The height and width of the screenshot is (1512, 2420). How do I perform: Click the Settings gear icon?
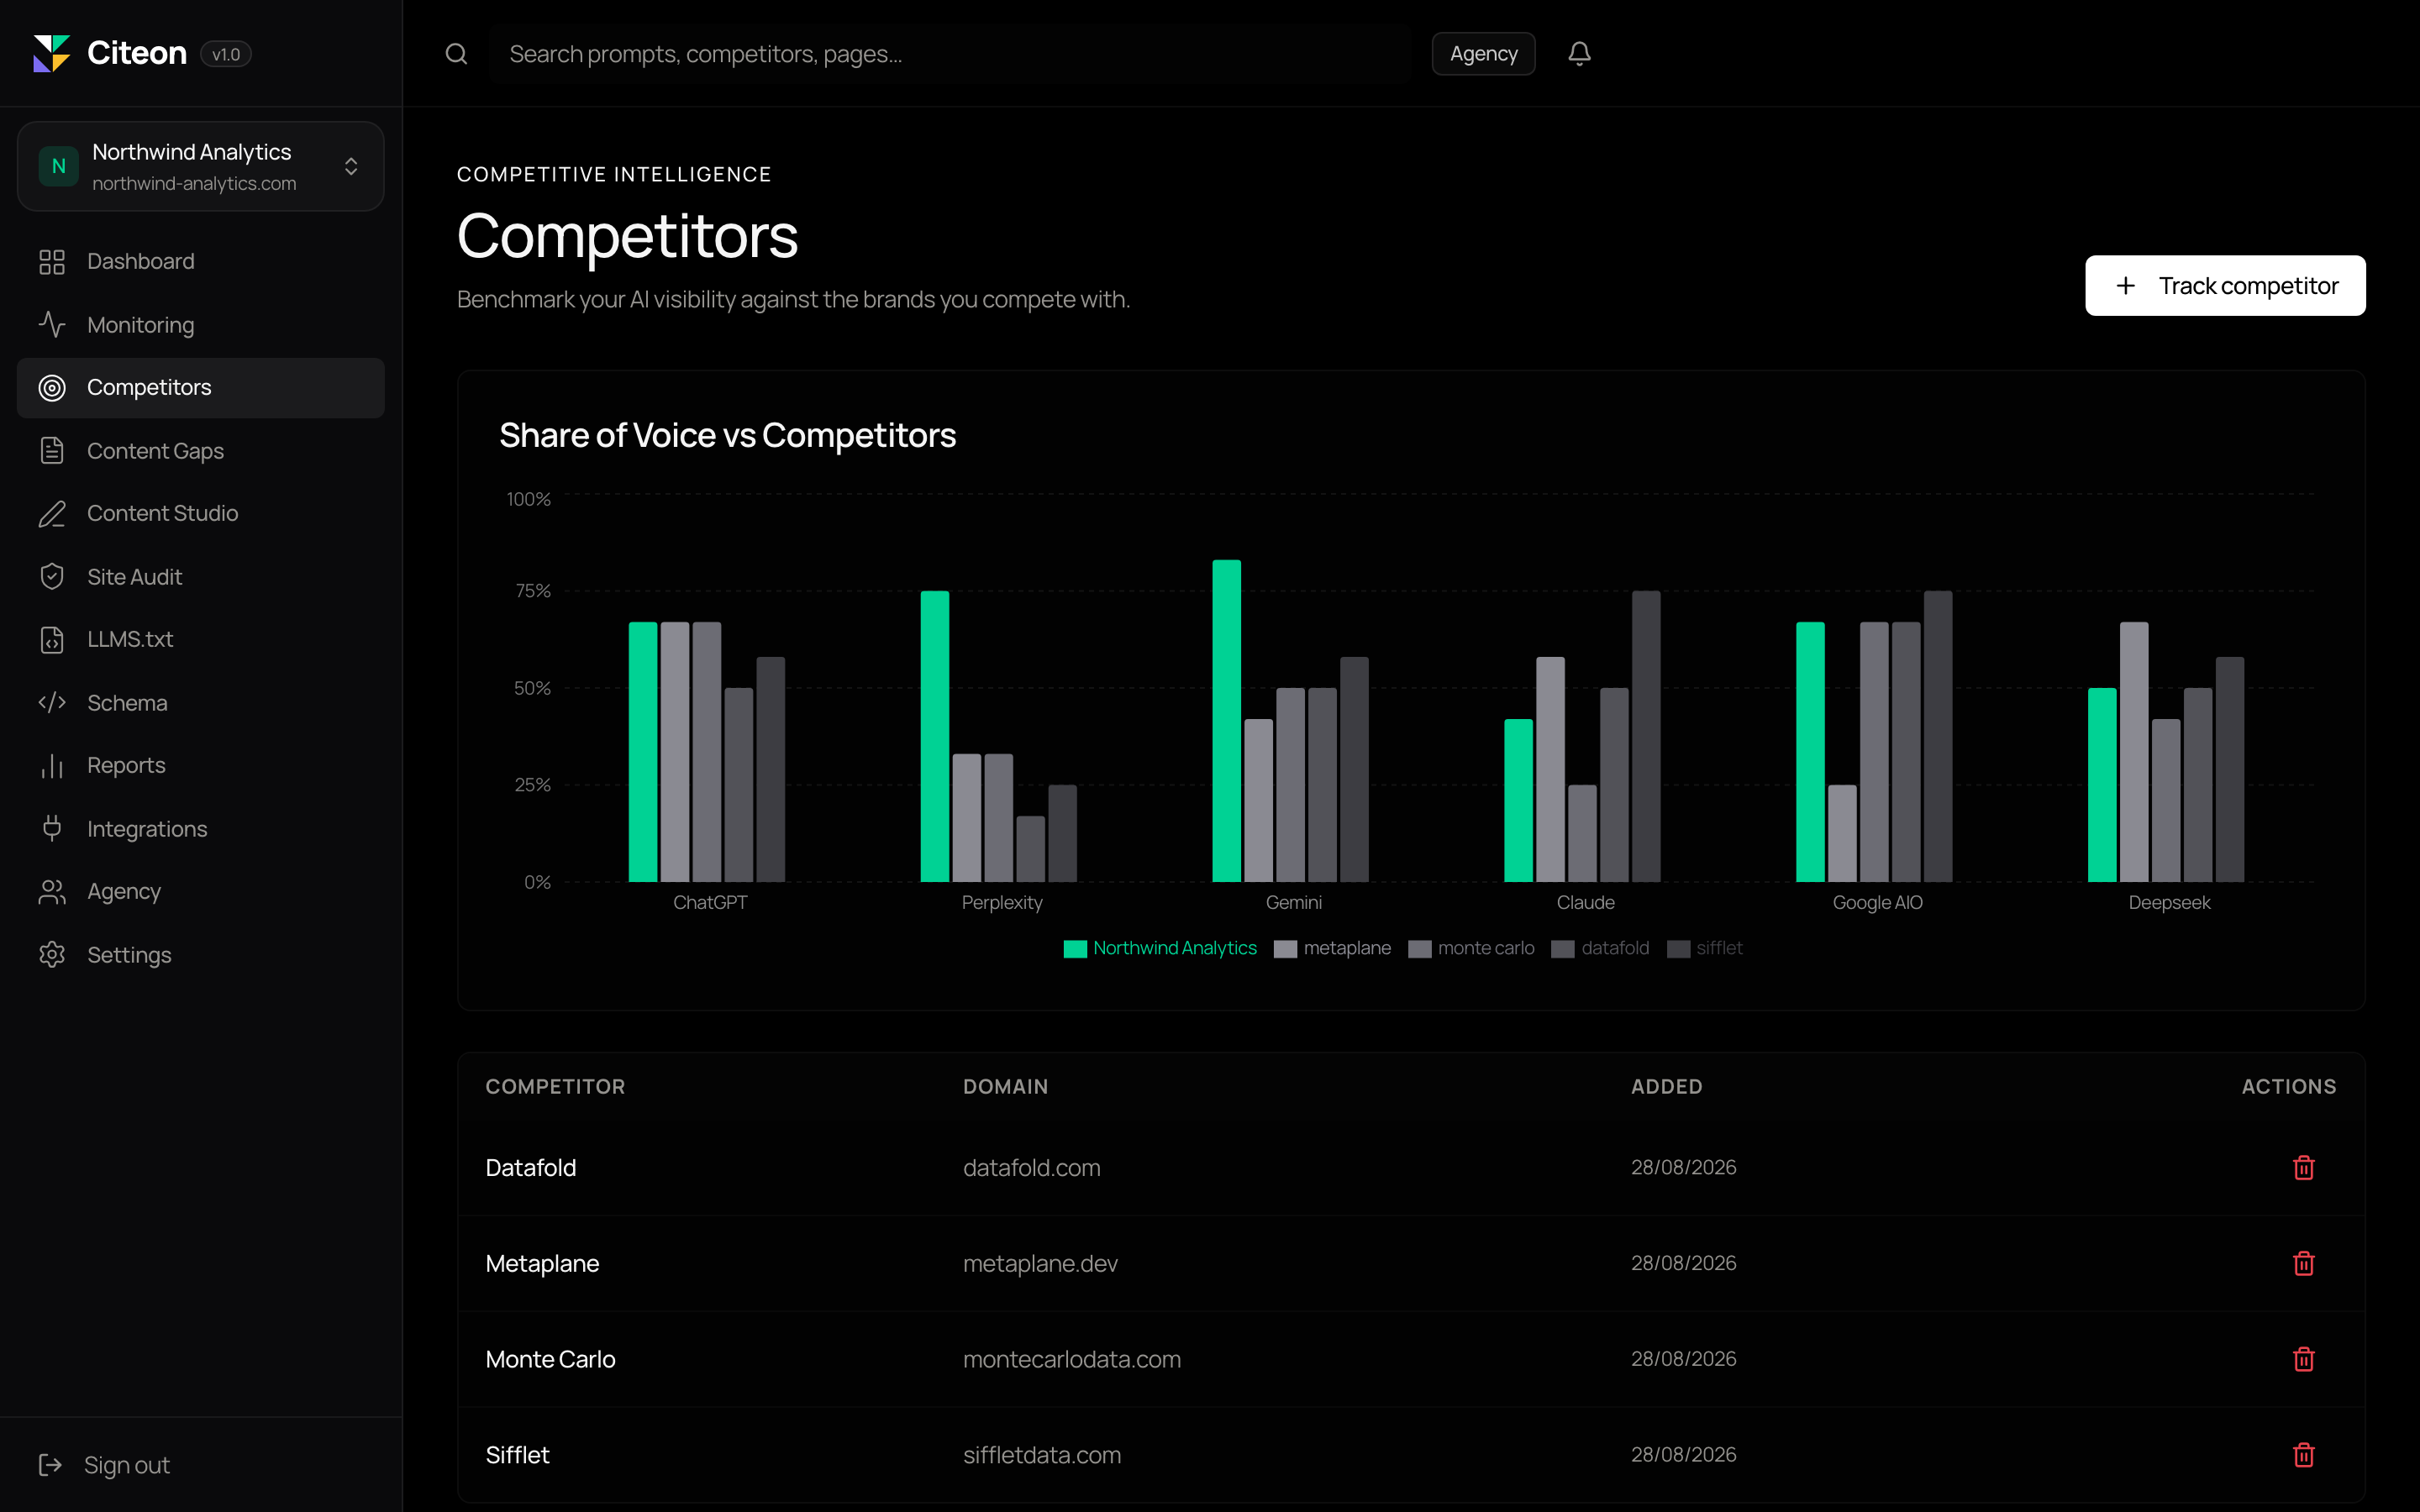point(52,955)
